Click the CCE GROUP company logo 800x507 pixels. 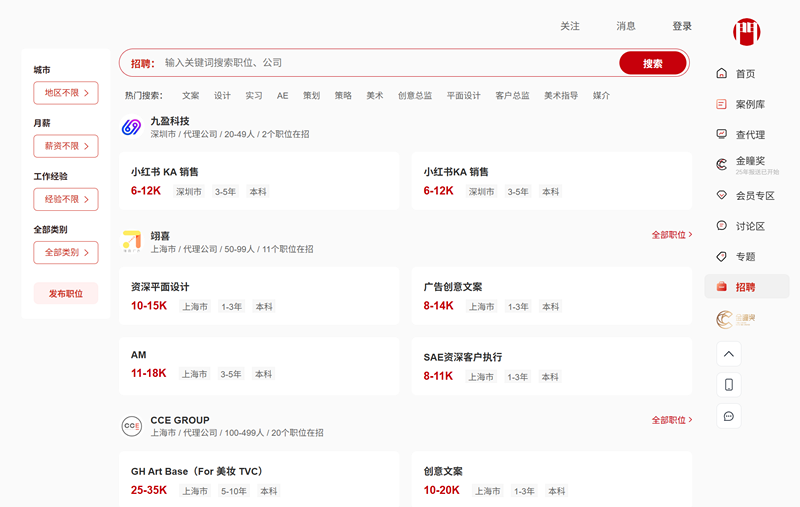coord(132,426)
